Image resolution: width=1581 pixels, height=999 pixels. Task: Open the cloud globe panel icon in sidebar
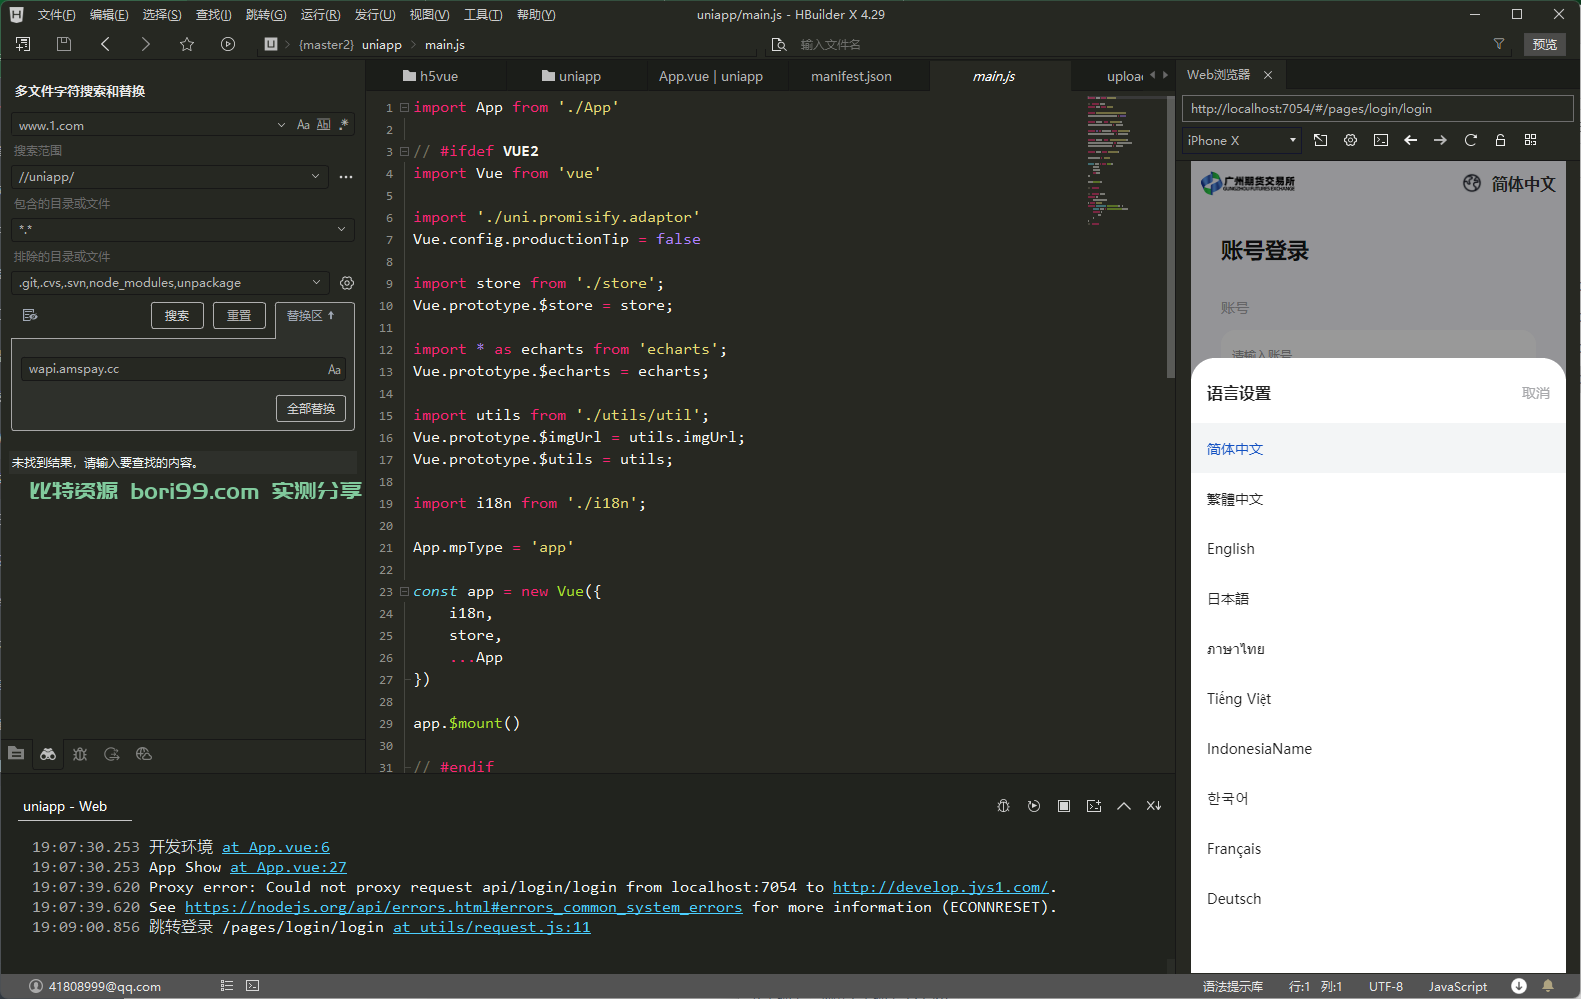pos(144,754)
